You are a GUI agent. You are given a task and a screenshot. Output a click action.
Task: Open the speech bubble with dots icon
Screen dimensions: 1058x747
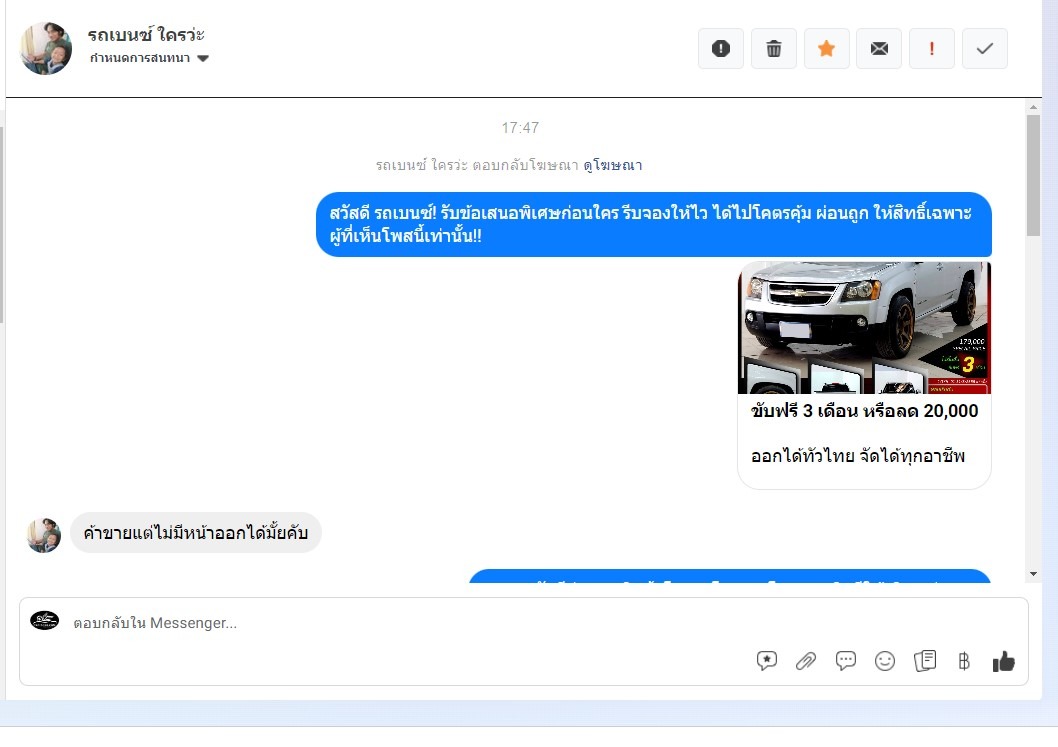(845, 661)
